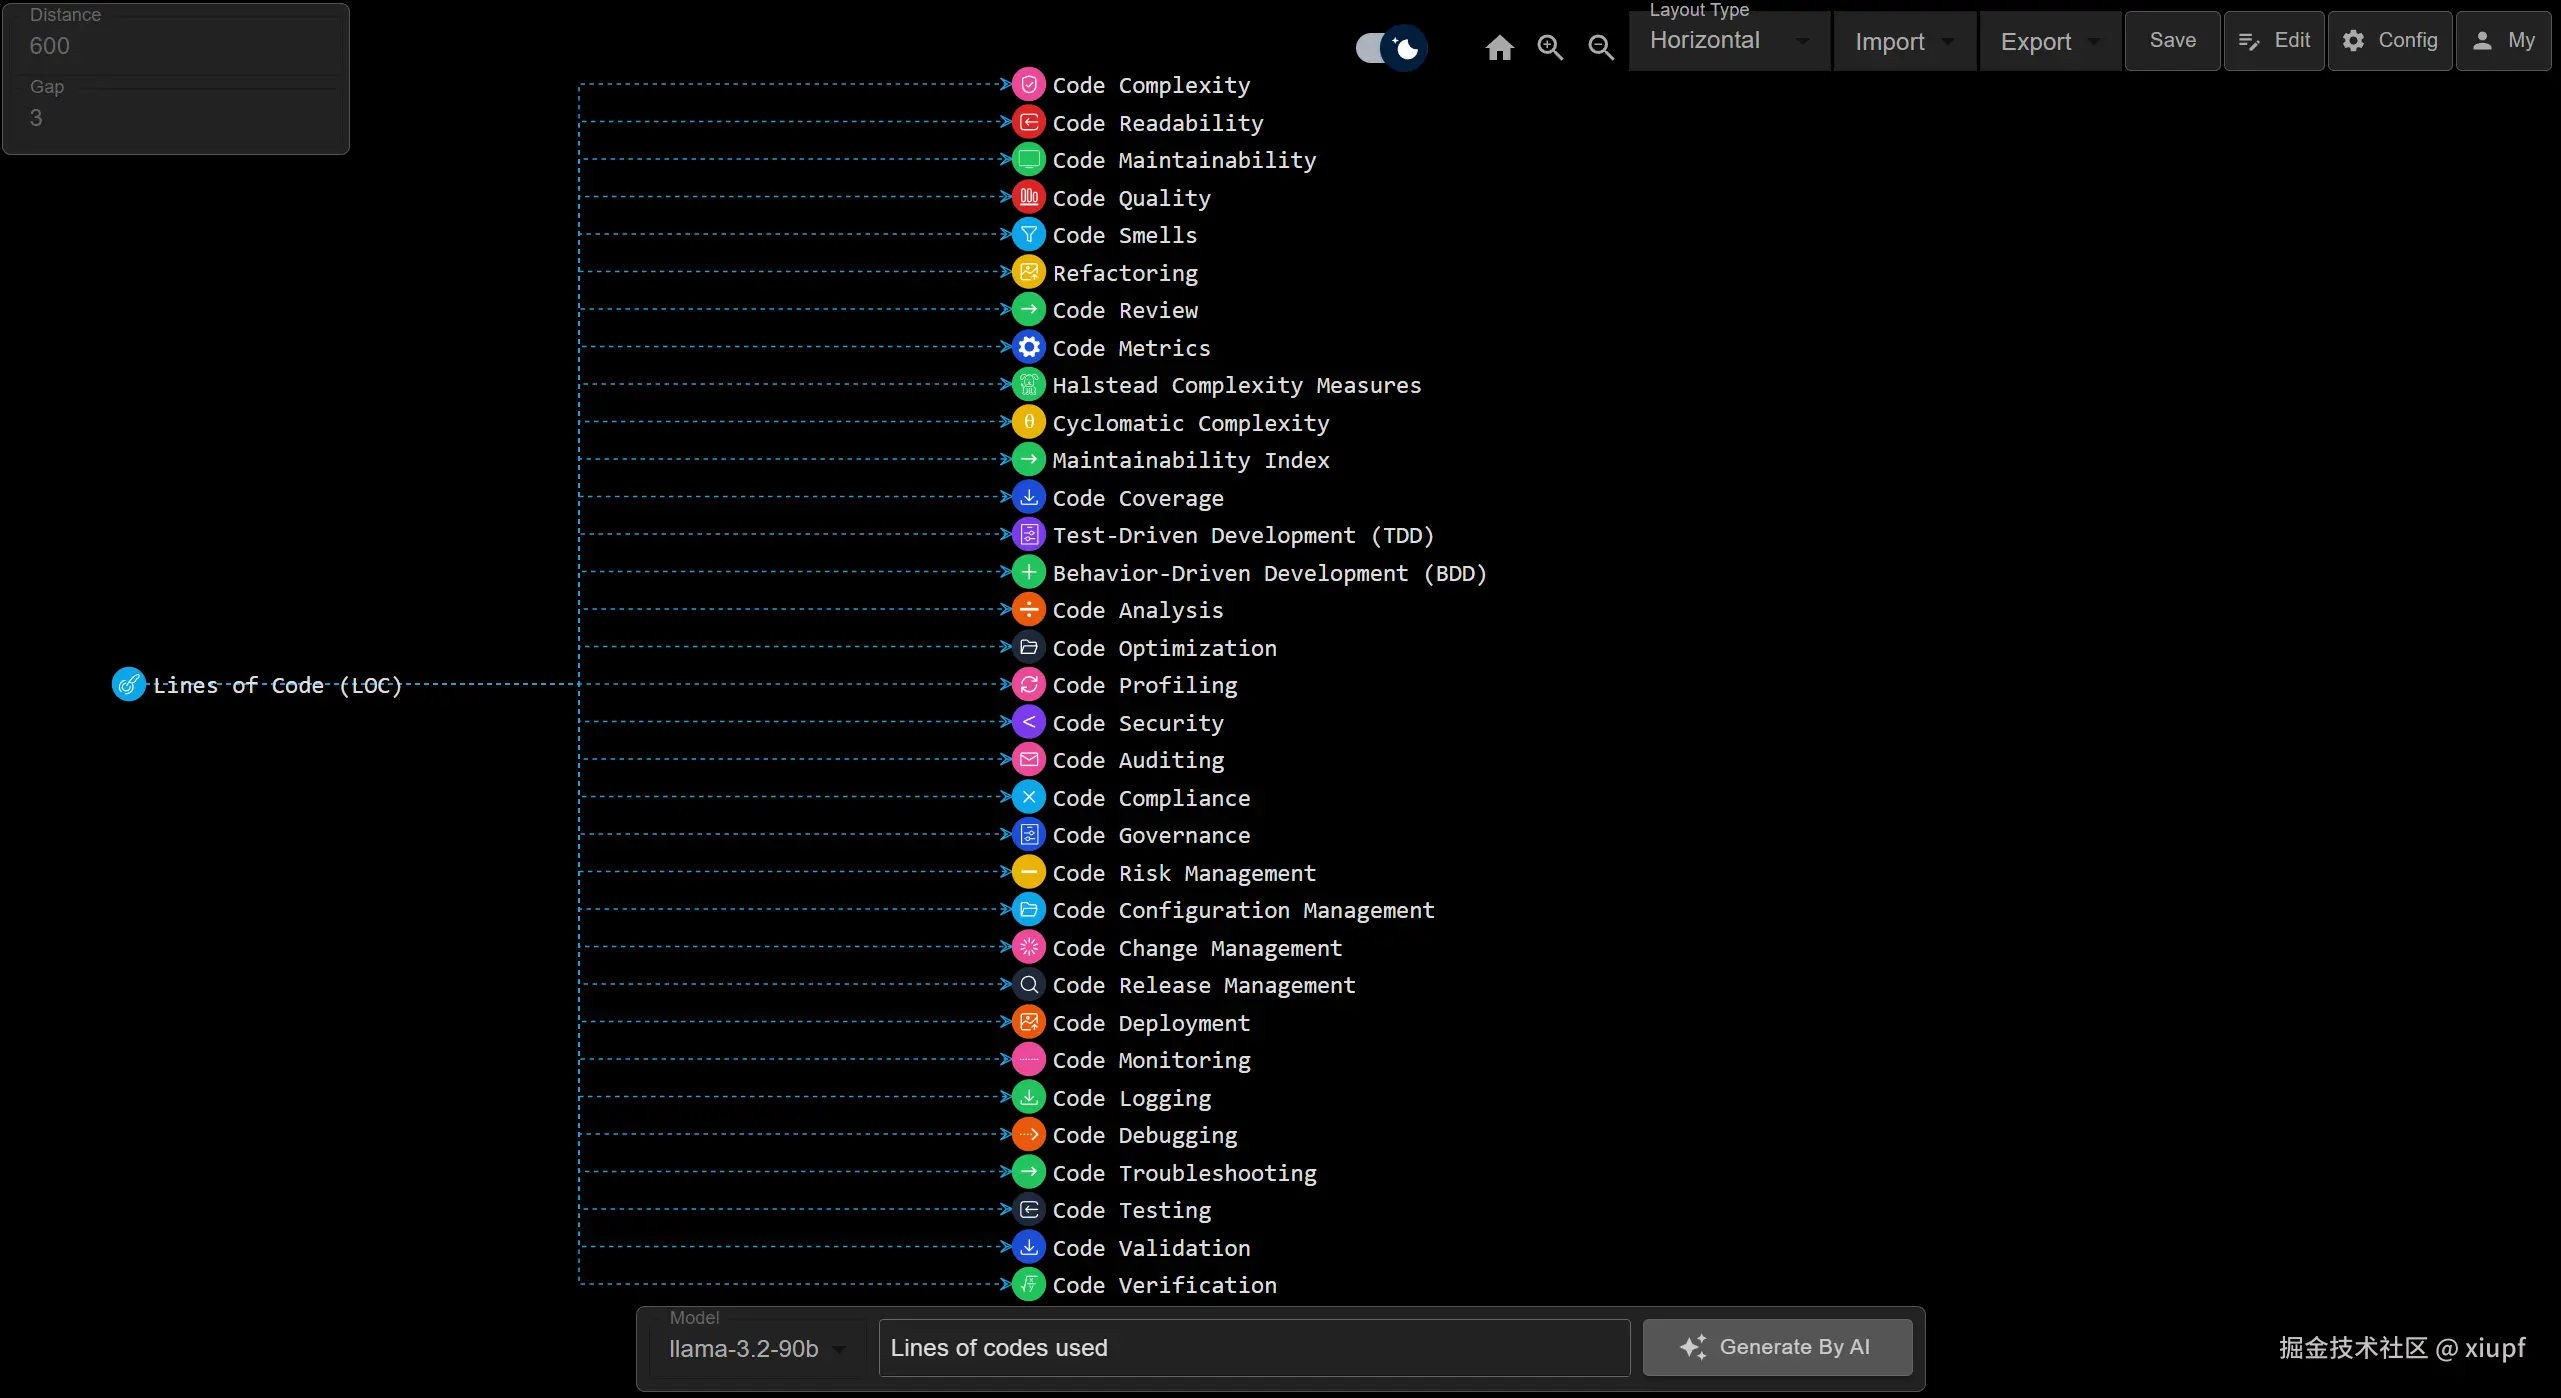
Task: Click the home reset view icon
Action: [1499, 47]
